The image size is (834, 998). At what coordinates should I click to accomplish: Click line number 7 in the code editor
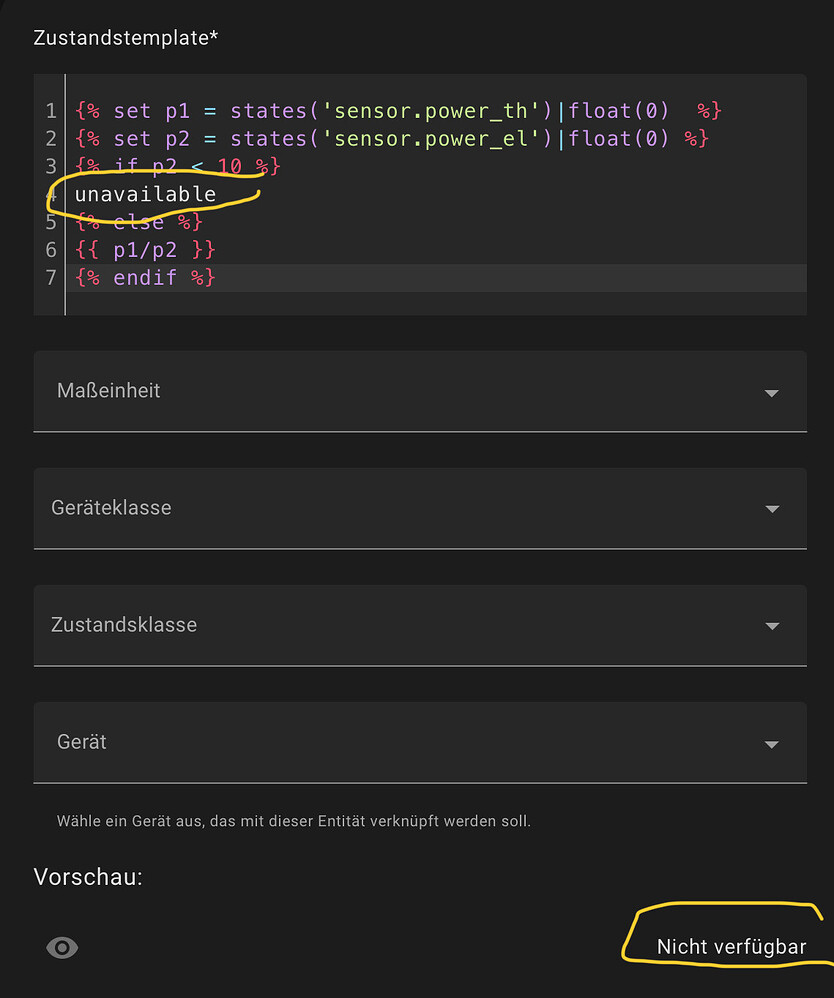point(50,277)
